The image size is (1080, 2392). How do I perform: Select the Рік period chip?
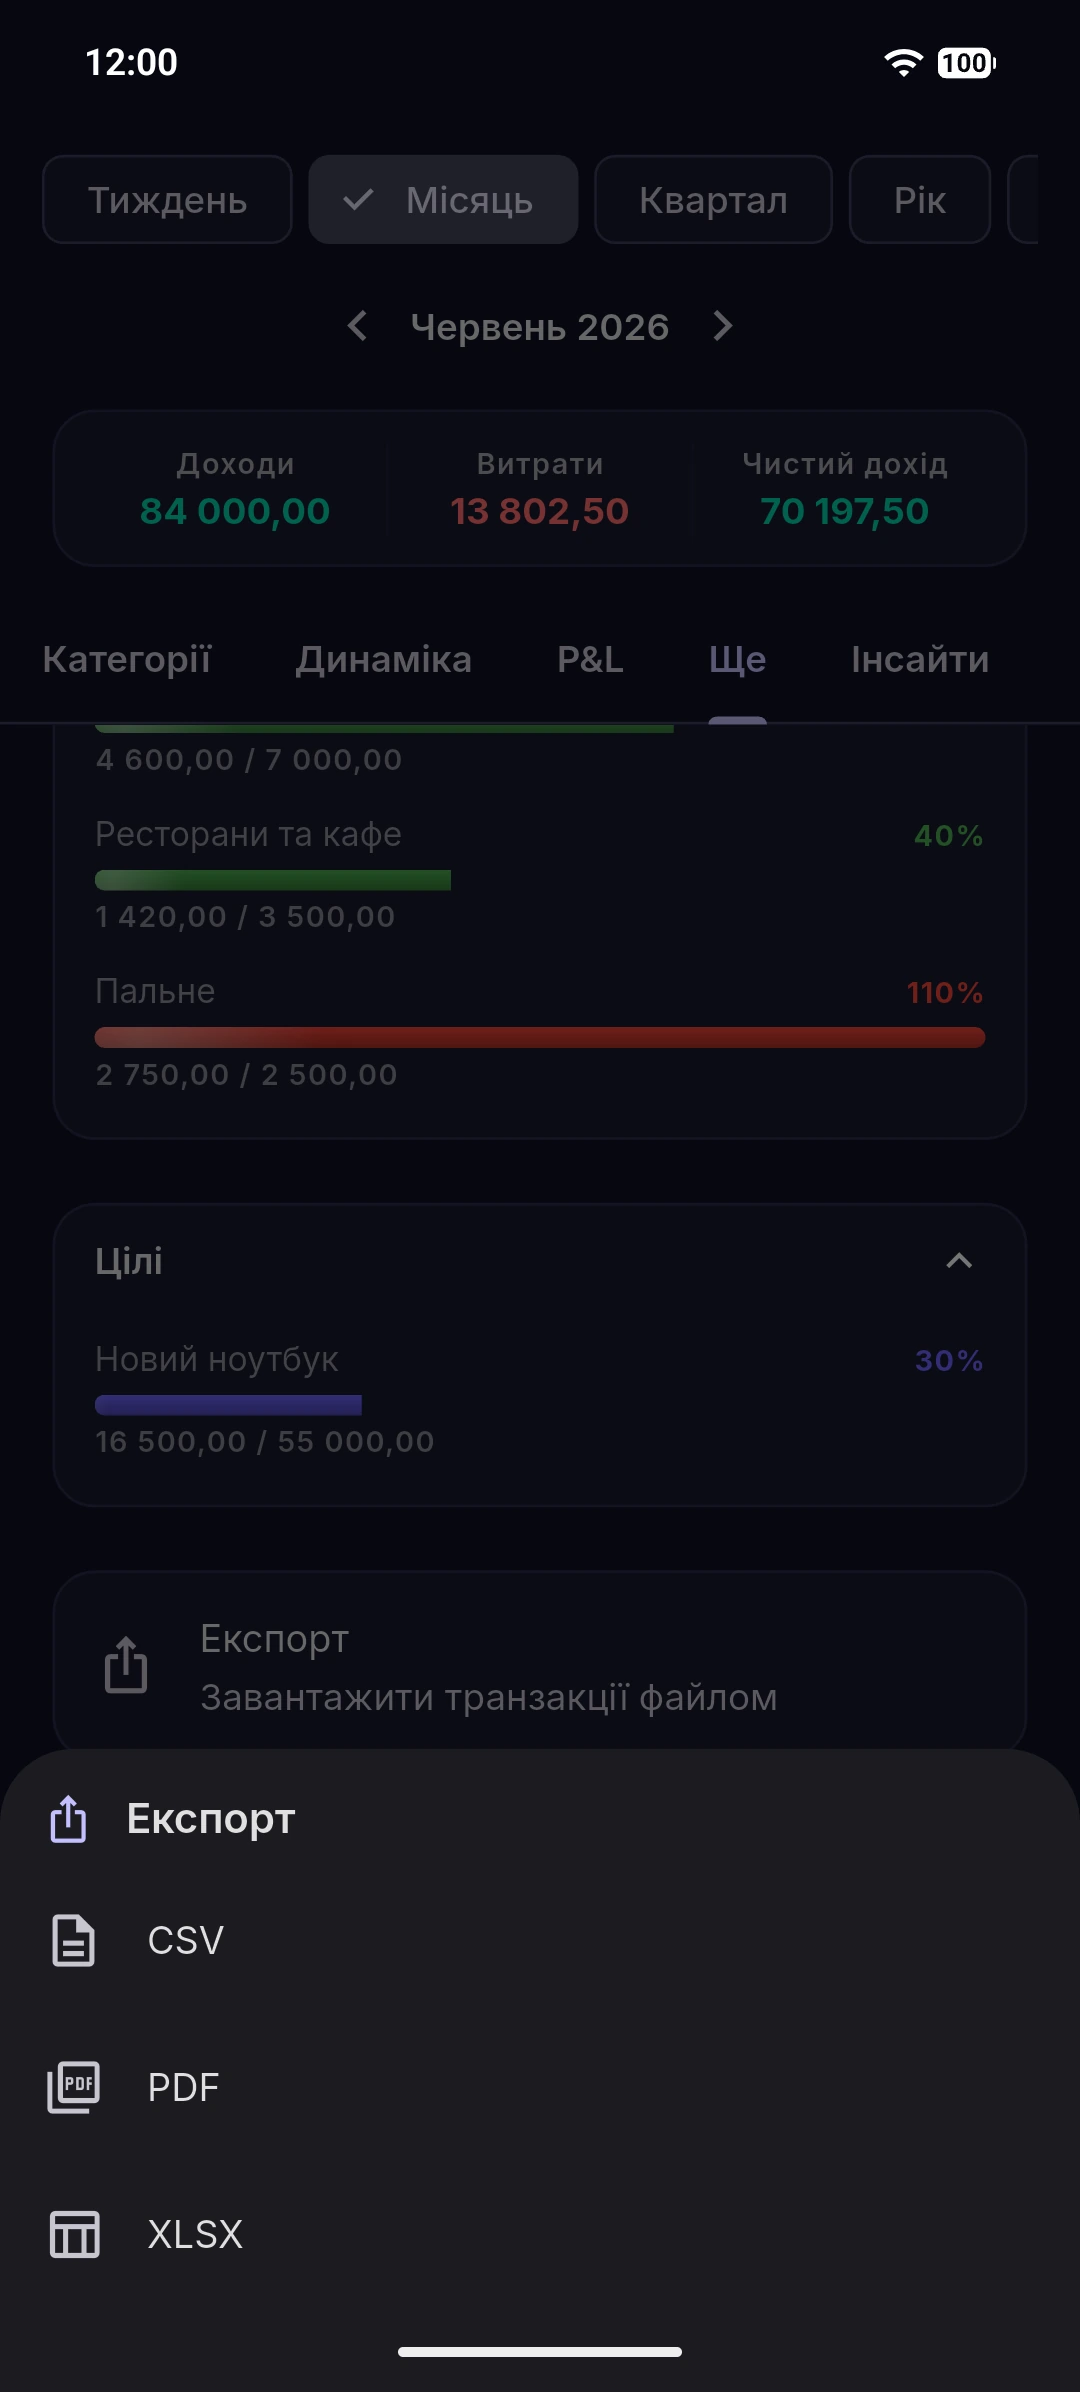[920, 200]
